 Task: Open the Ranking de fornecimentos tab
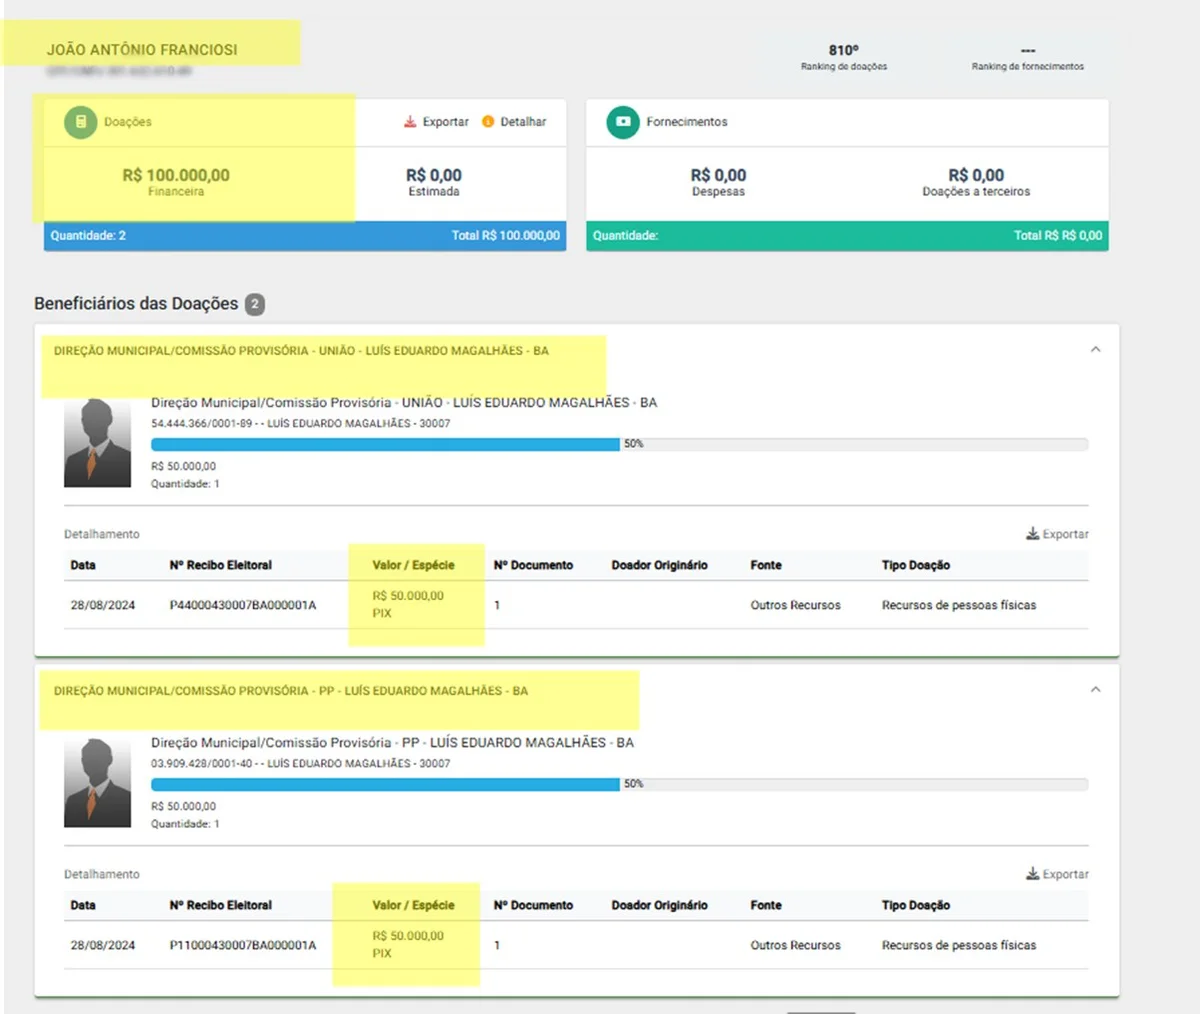click(1027, 57)
